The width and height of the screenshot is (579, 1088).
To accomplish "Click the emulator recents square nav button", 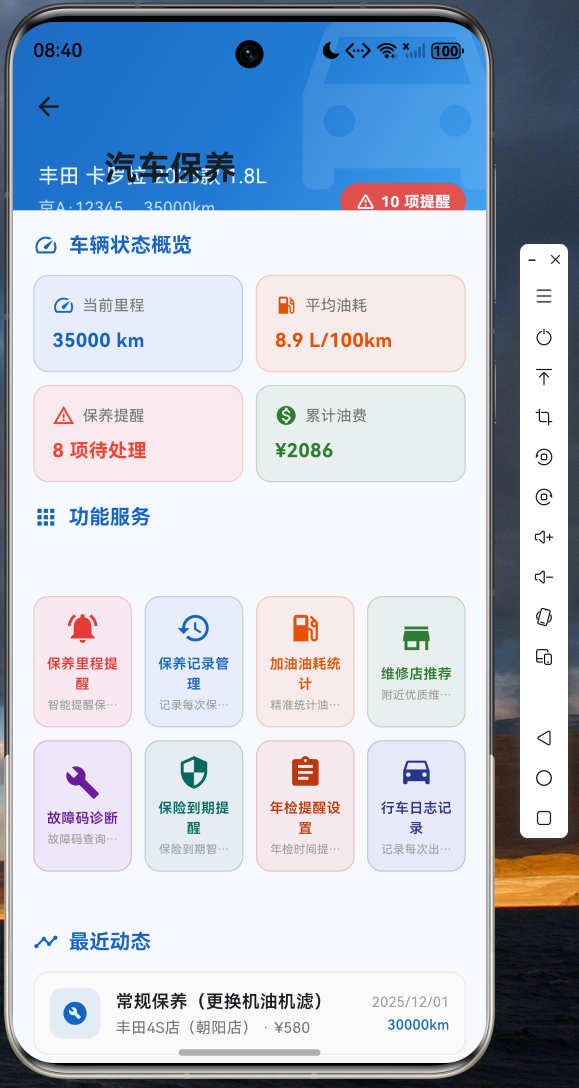I will point(544,818).
